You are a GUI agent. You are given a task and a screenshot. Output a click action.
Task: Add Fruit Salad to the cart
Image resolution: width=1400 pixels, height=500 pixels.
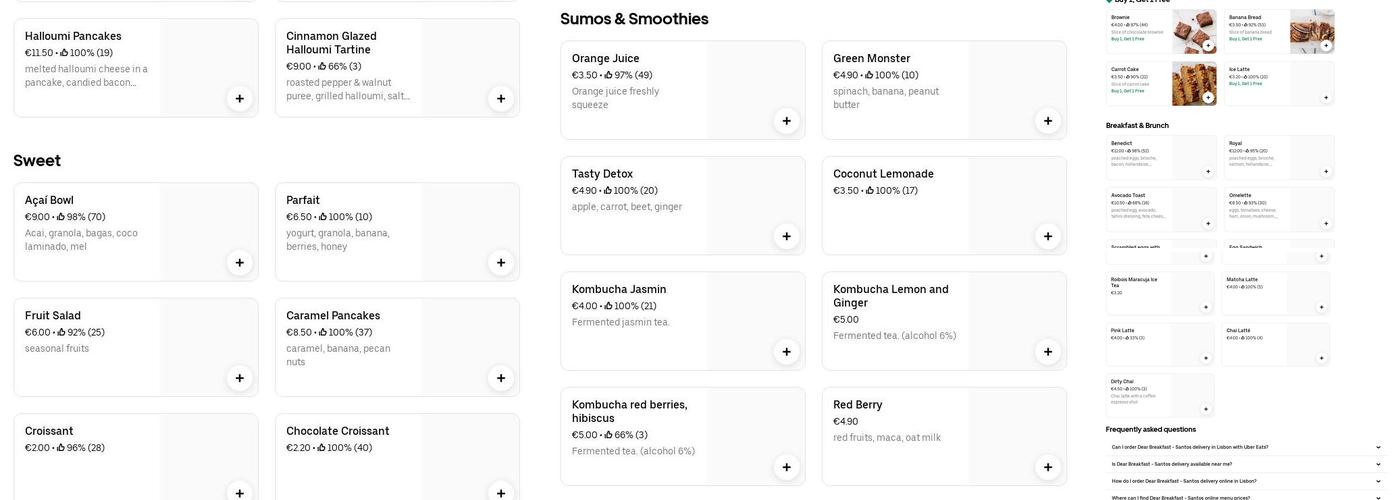point(239,378)
